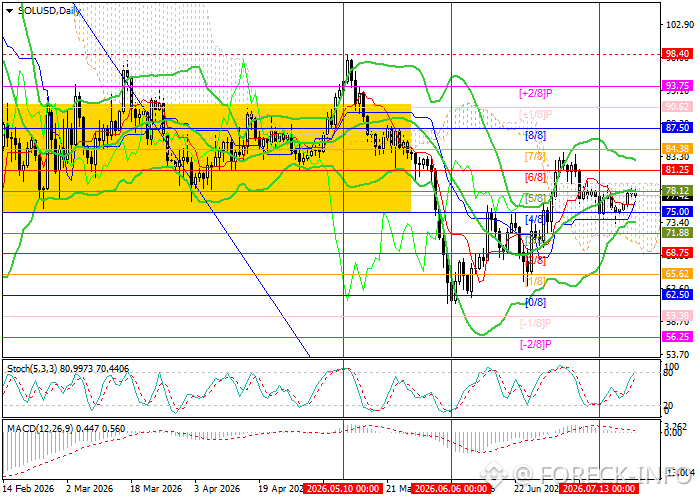Select the 84.38 orange price label

(677, 149)
